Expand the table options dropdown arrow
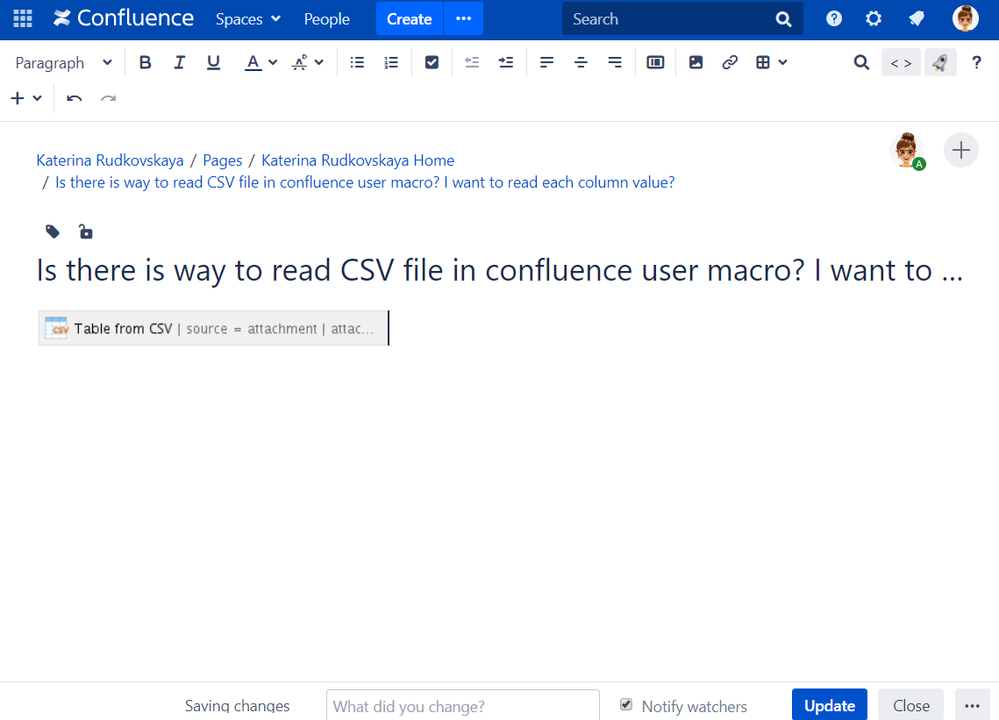Image resolution: width=999 pixels, height=720 pixels. (783, 62)
